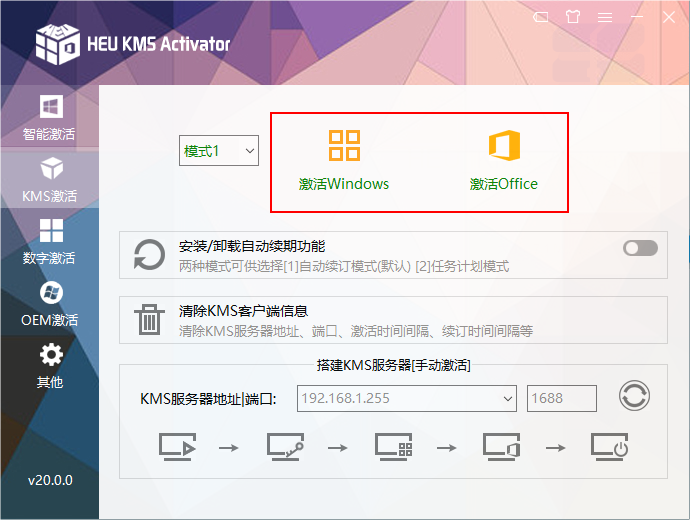Click the monitor with power icon
This screenshot has height=520, width=690.
point(609,447)
